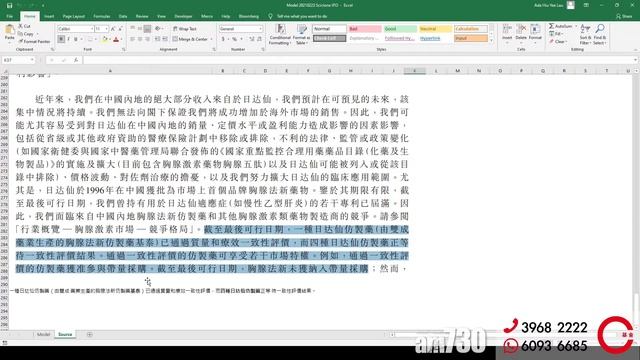Click Increase Decimal icon

tap(252, 39)
